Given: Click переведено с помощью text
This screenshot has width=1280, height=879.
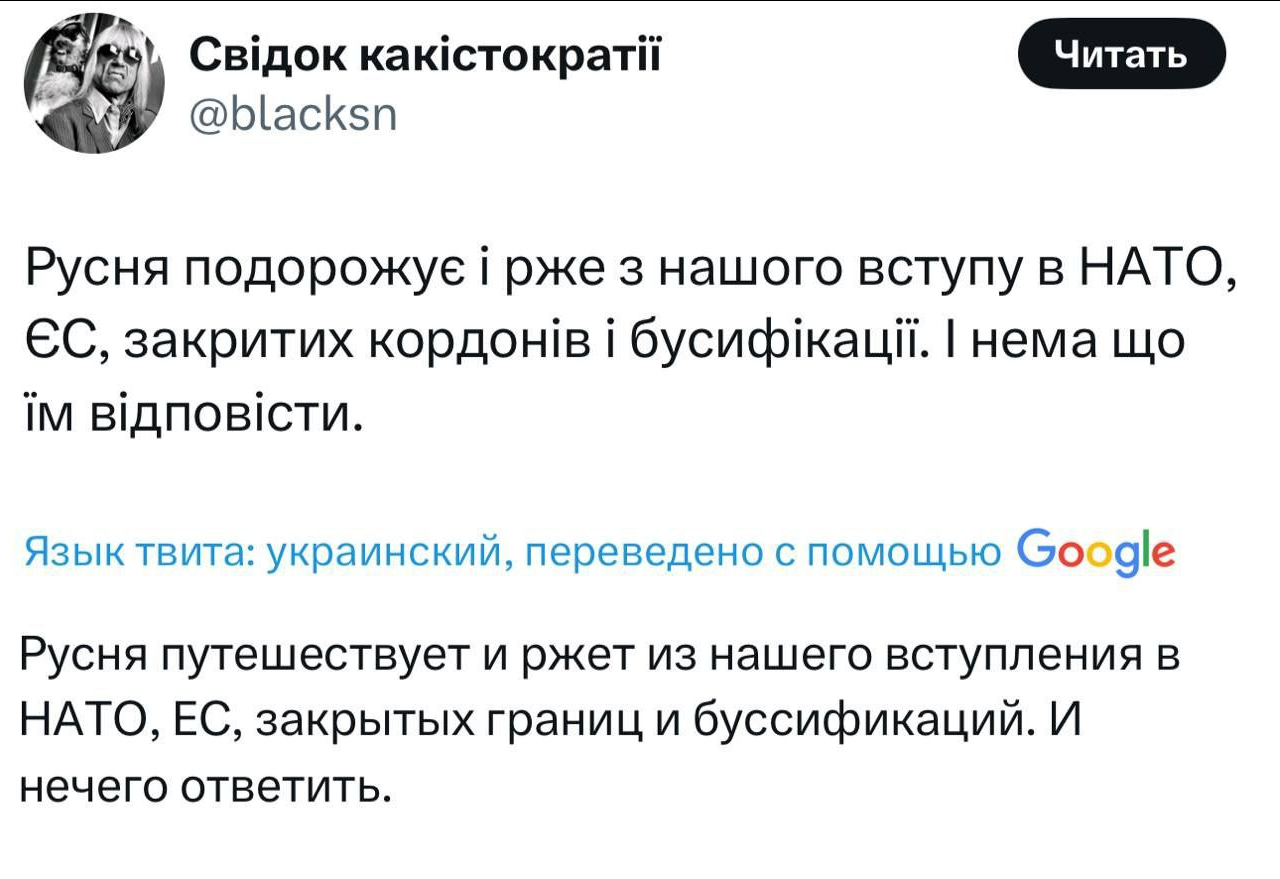Looking at the screenshot, I should pos(762,551).
